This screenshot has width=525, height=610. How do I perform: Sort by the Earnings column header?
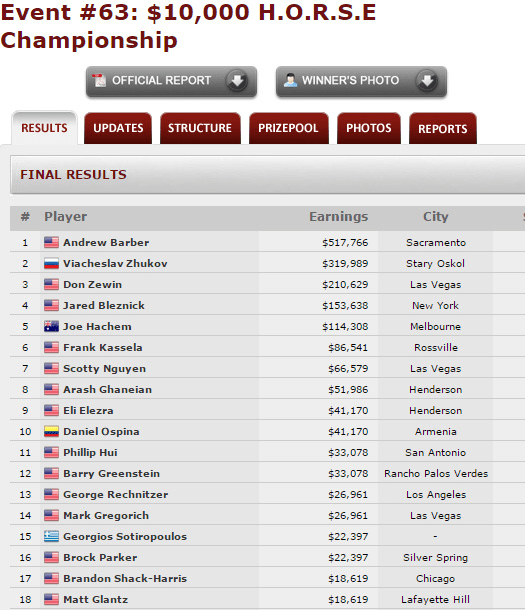(338, 217)
